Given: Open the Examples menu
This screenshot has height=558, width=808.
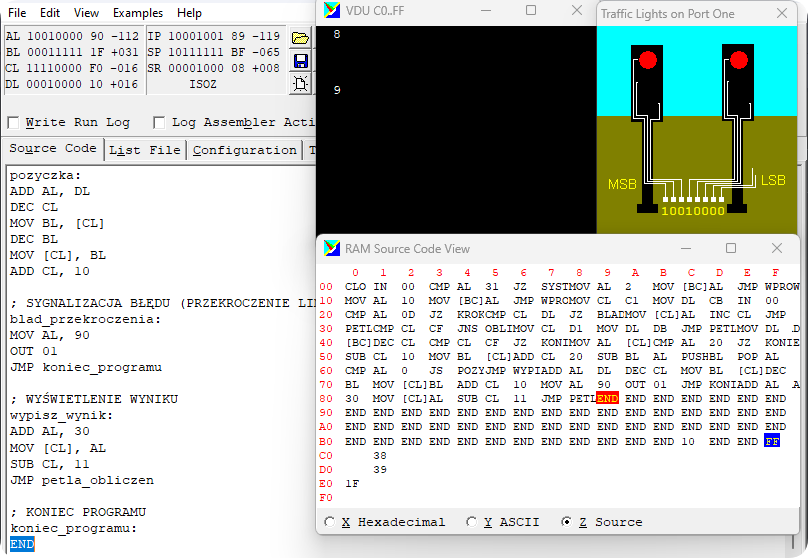Looking at the screenshot, I should [137, 13].
